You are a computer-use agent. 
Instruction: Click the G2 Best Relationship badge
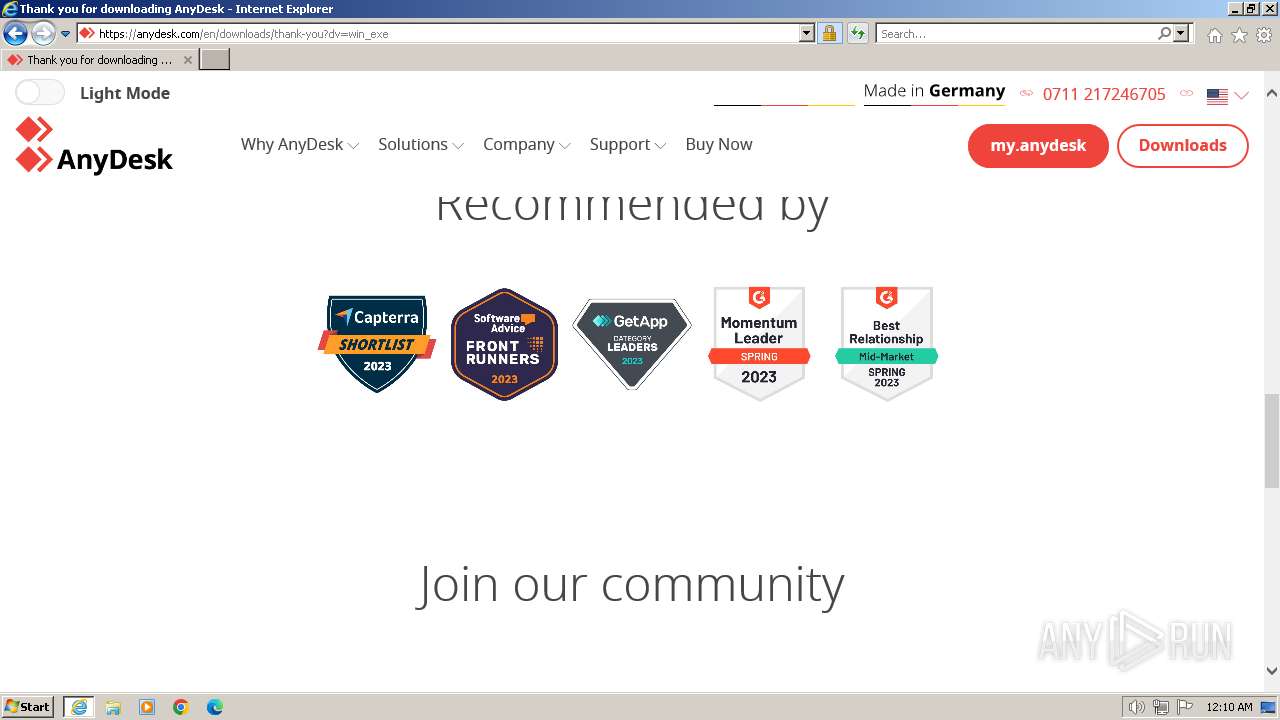tap(887, 343)
